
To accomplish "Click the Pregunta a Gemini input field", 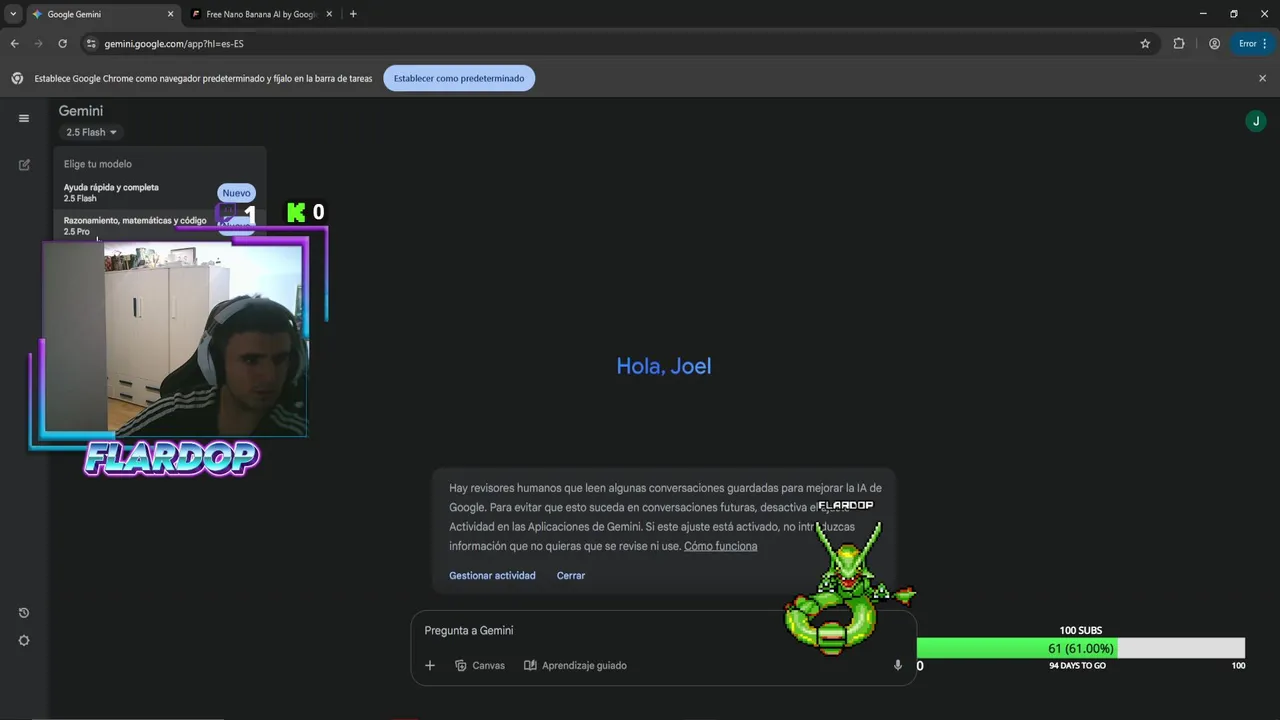I will 663,630.
